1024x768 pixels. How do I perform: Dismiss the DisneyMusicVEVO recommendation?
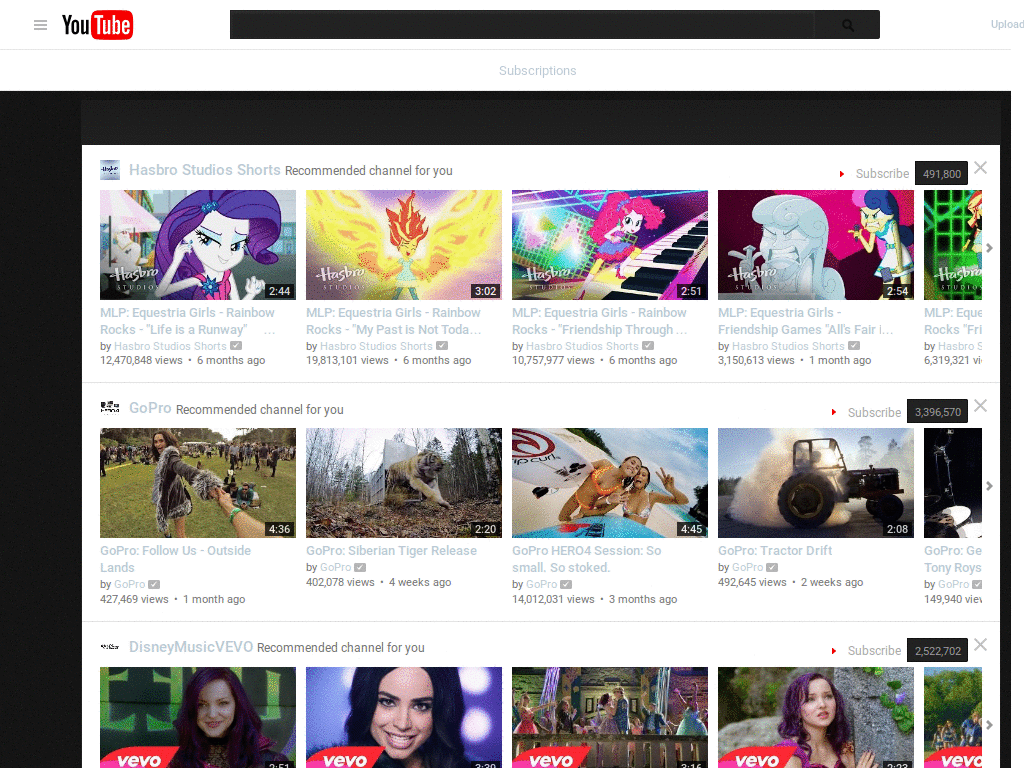coord(980,645)
